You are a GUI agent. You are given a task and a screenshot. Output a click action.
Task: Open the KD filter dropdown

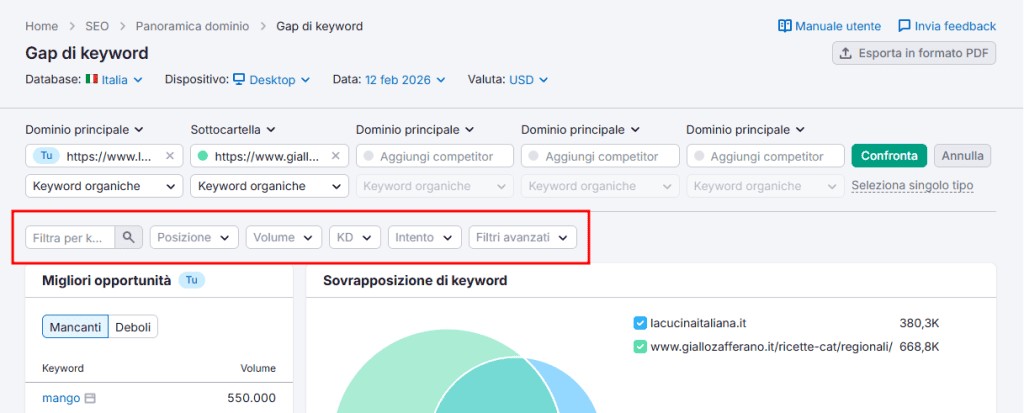pyautogui.click(x=355, y=237)
